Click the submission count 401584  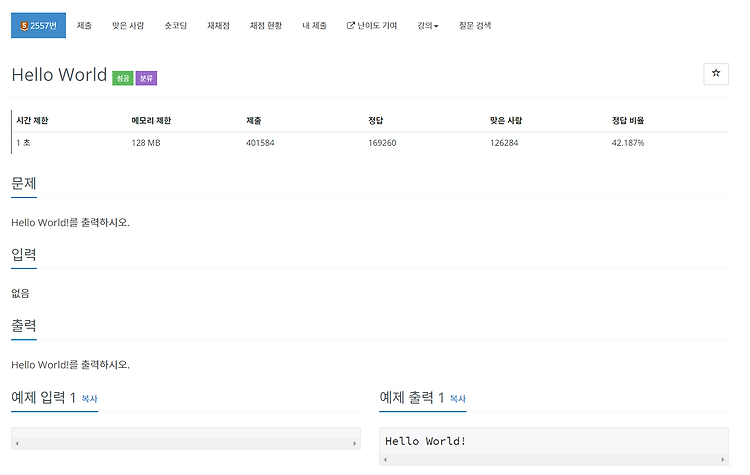pyautogui.click(x=260, y=143)
